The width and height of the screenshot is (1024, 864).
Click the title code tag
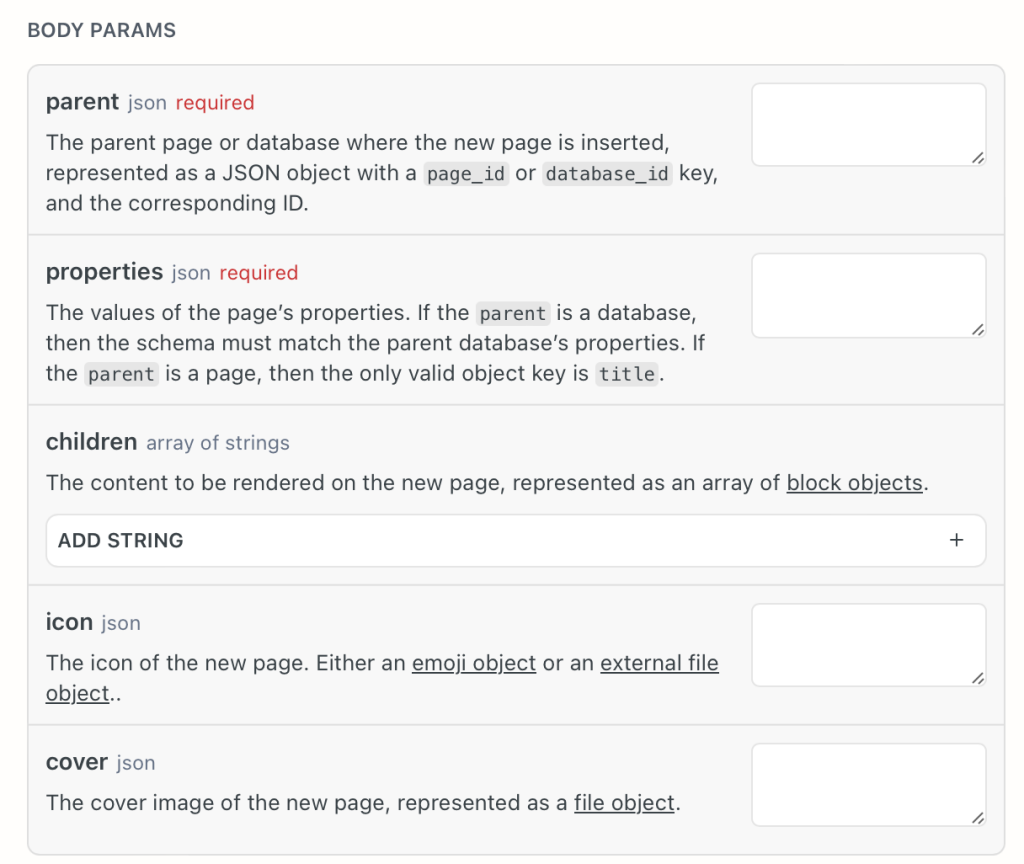[626, 375]
